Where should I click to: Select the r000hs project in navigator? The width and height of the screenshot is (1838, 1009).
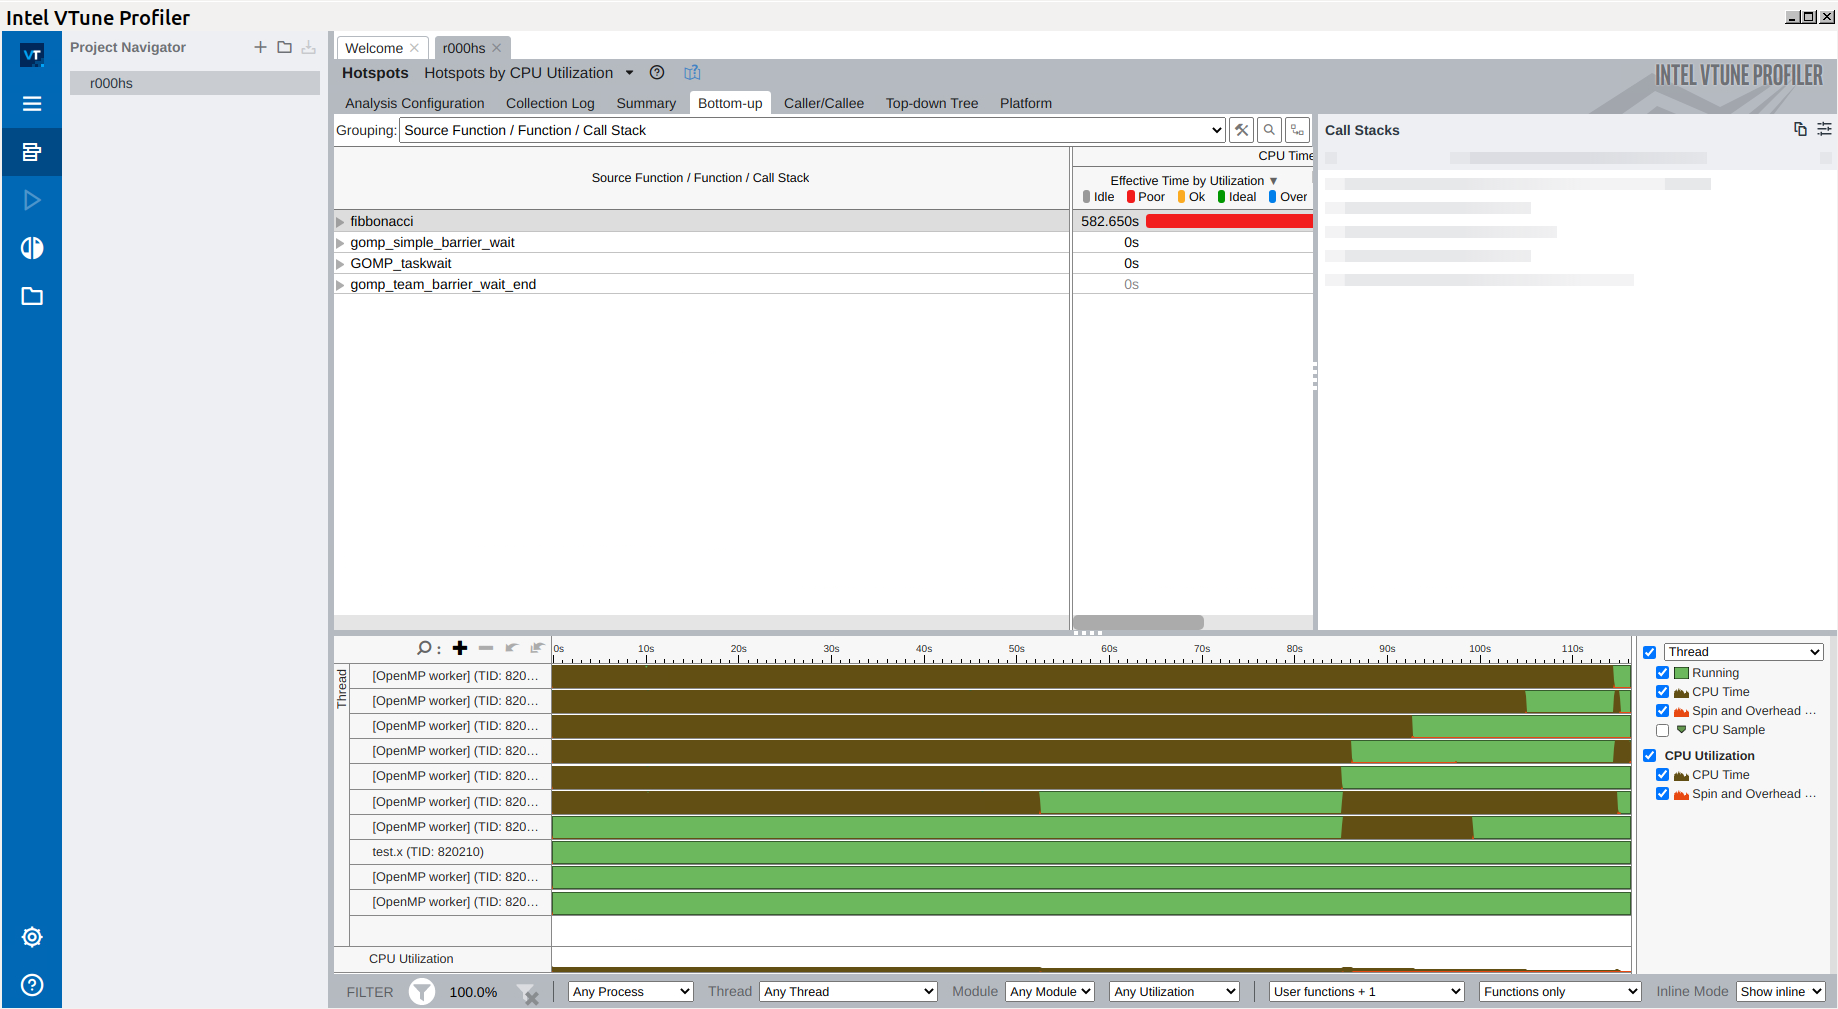click(112, 83)
